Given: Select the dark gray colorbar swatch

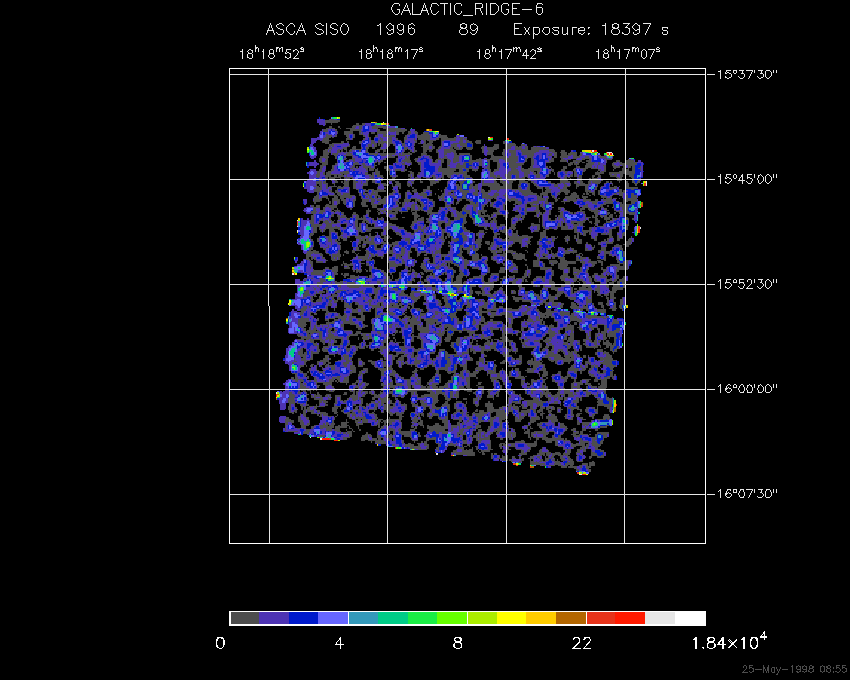Looking at the screenshot, I should [x=244, y=618].
